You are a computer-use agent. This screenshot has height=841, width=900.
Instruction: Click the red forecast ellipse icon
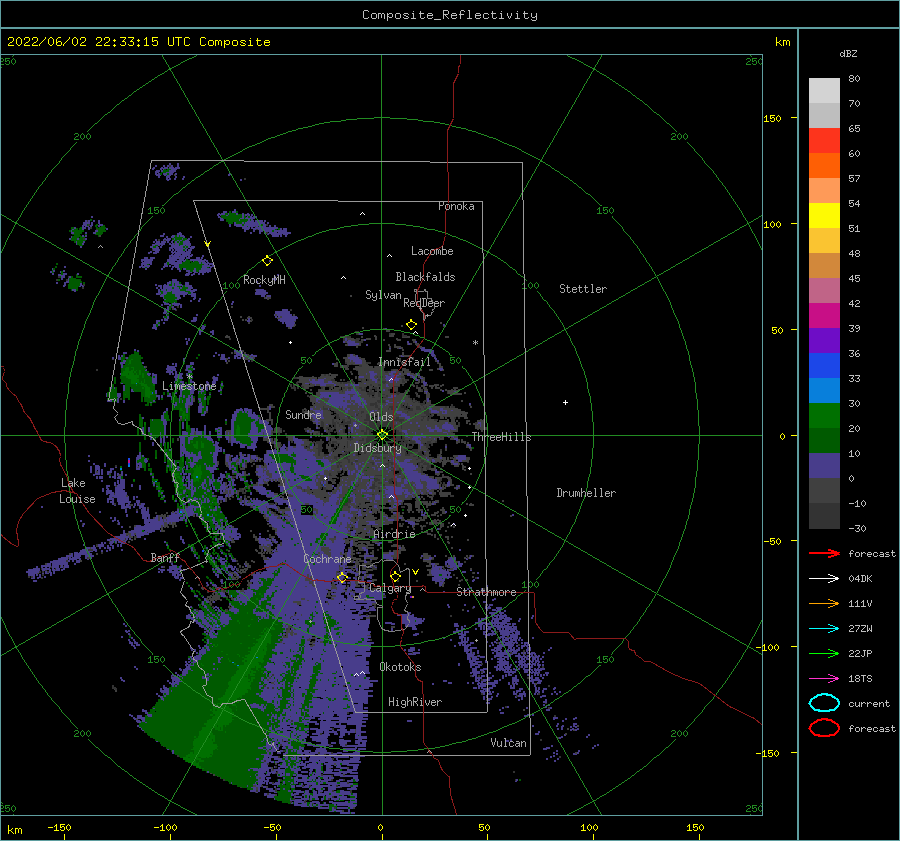click(824, 728)
